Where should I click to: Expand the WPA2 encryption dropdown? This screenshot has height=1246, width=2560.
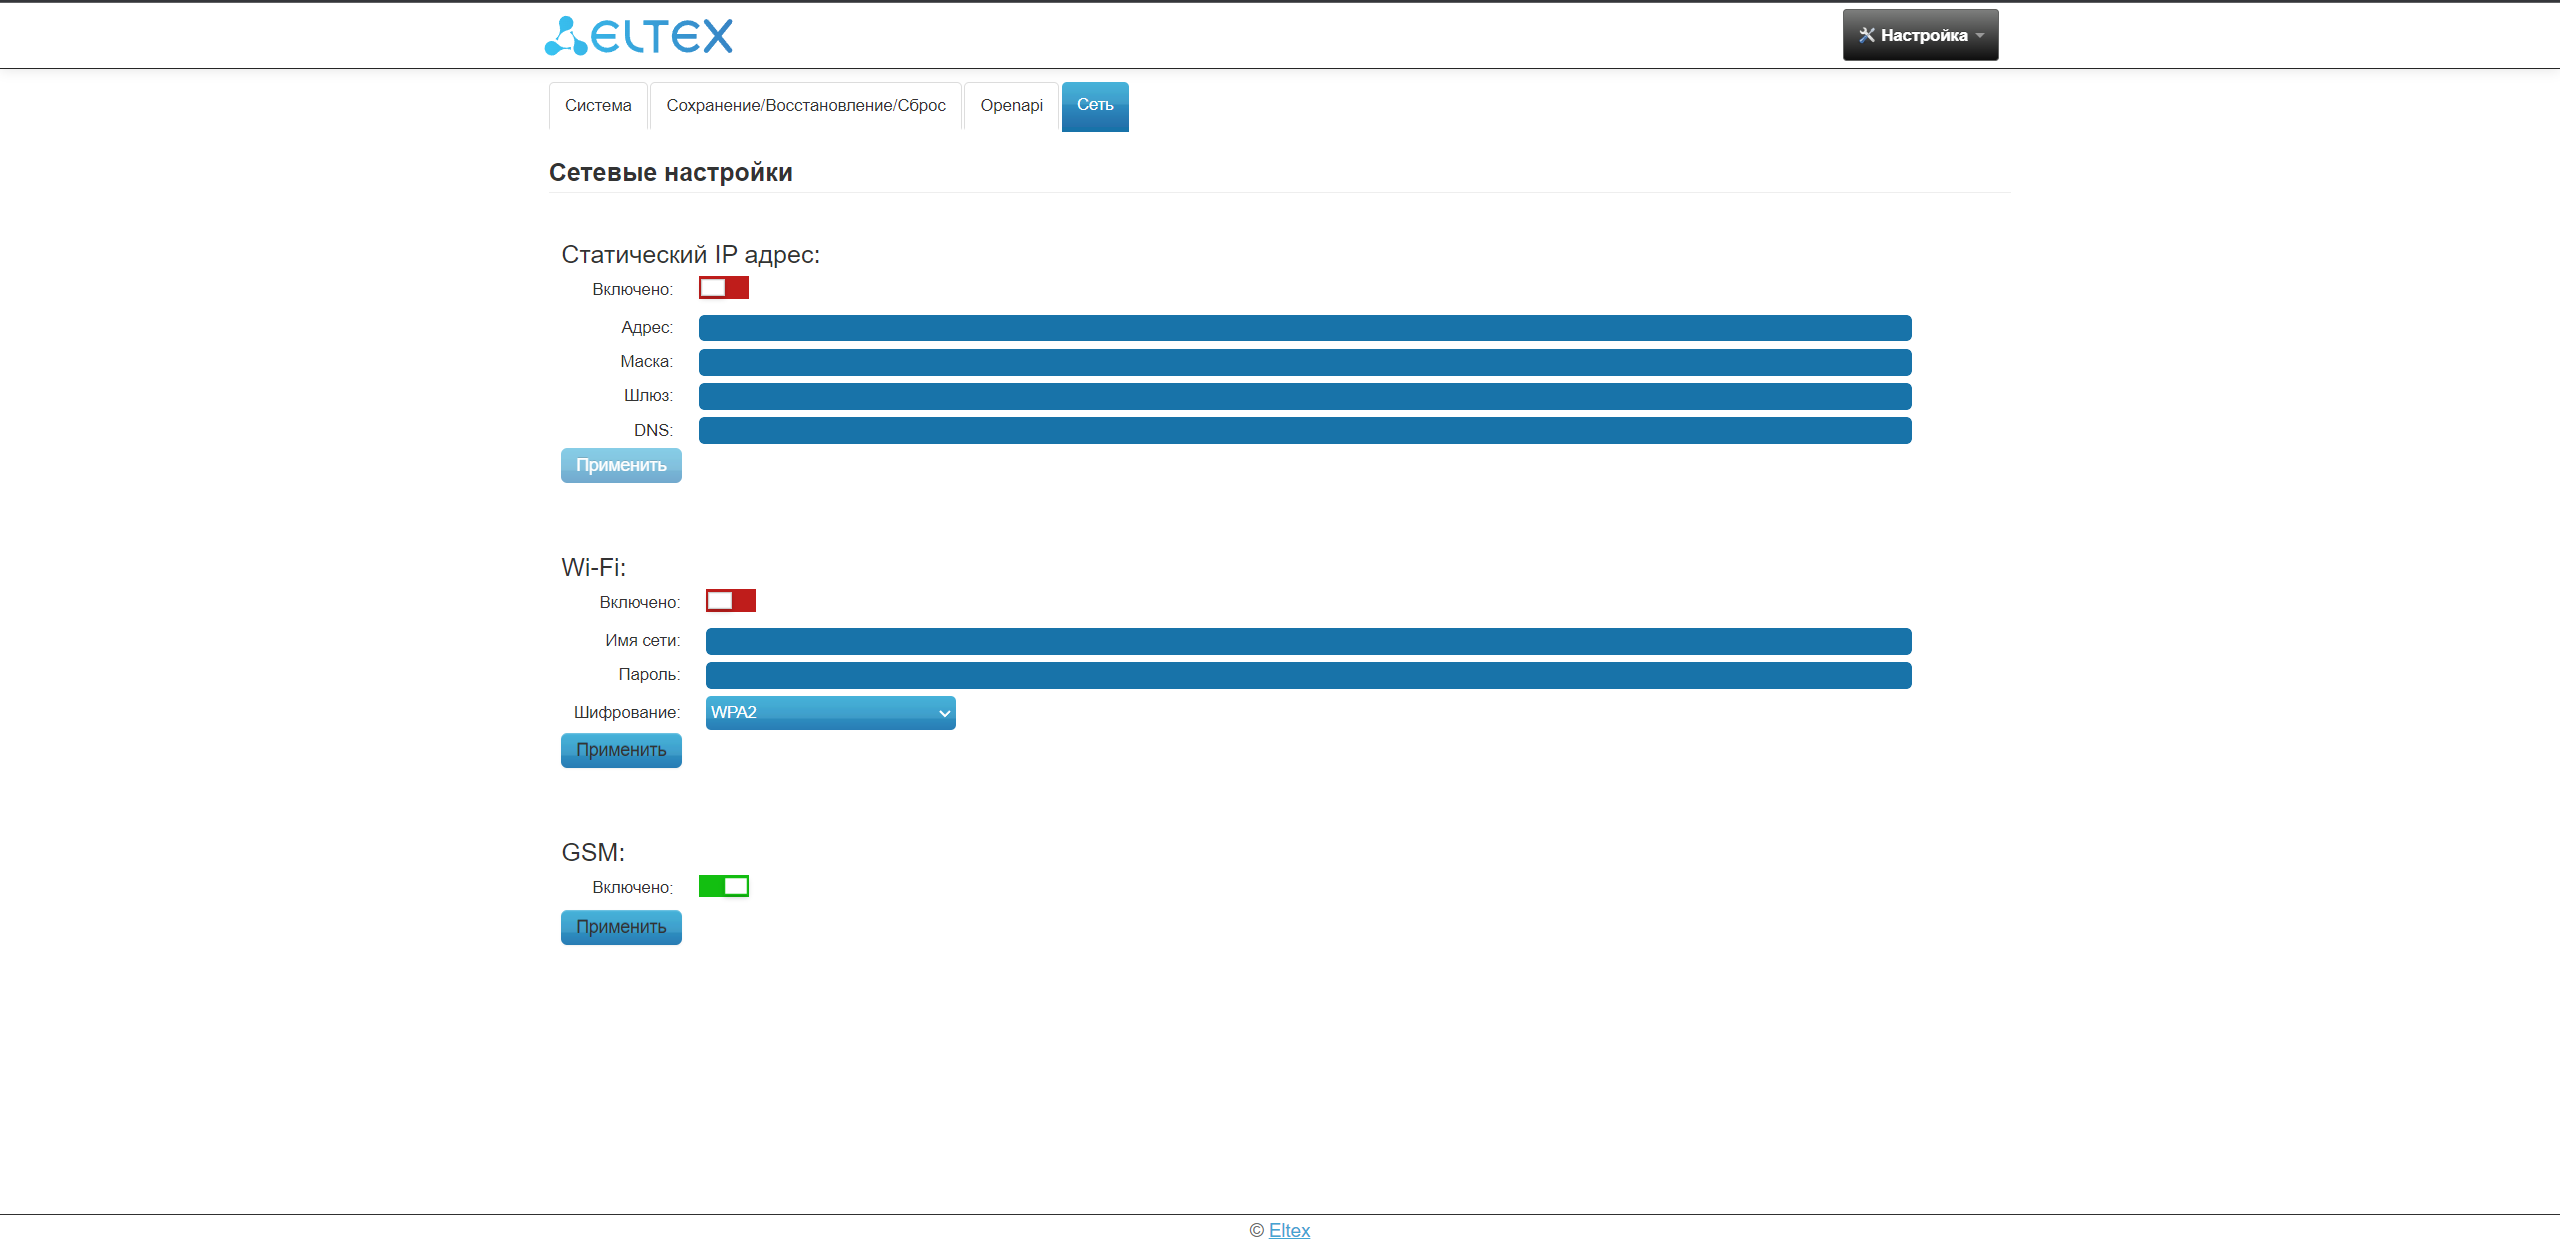coord(830,713)
